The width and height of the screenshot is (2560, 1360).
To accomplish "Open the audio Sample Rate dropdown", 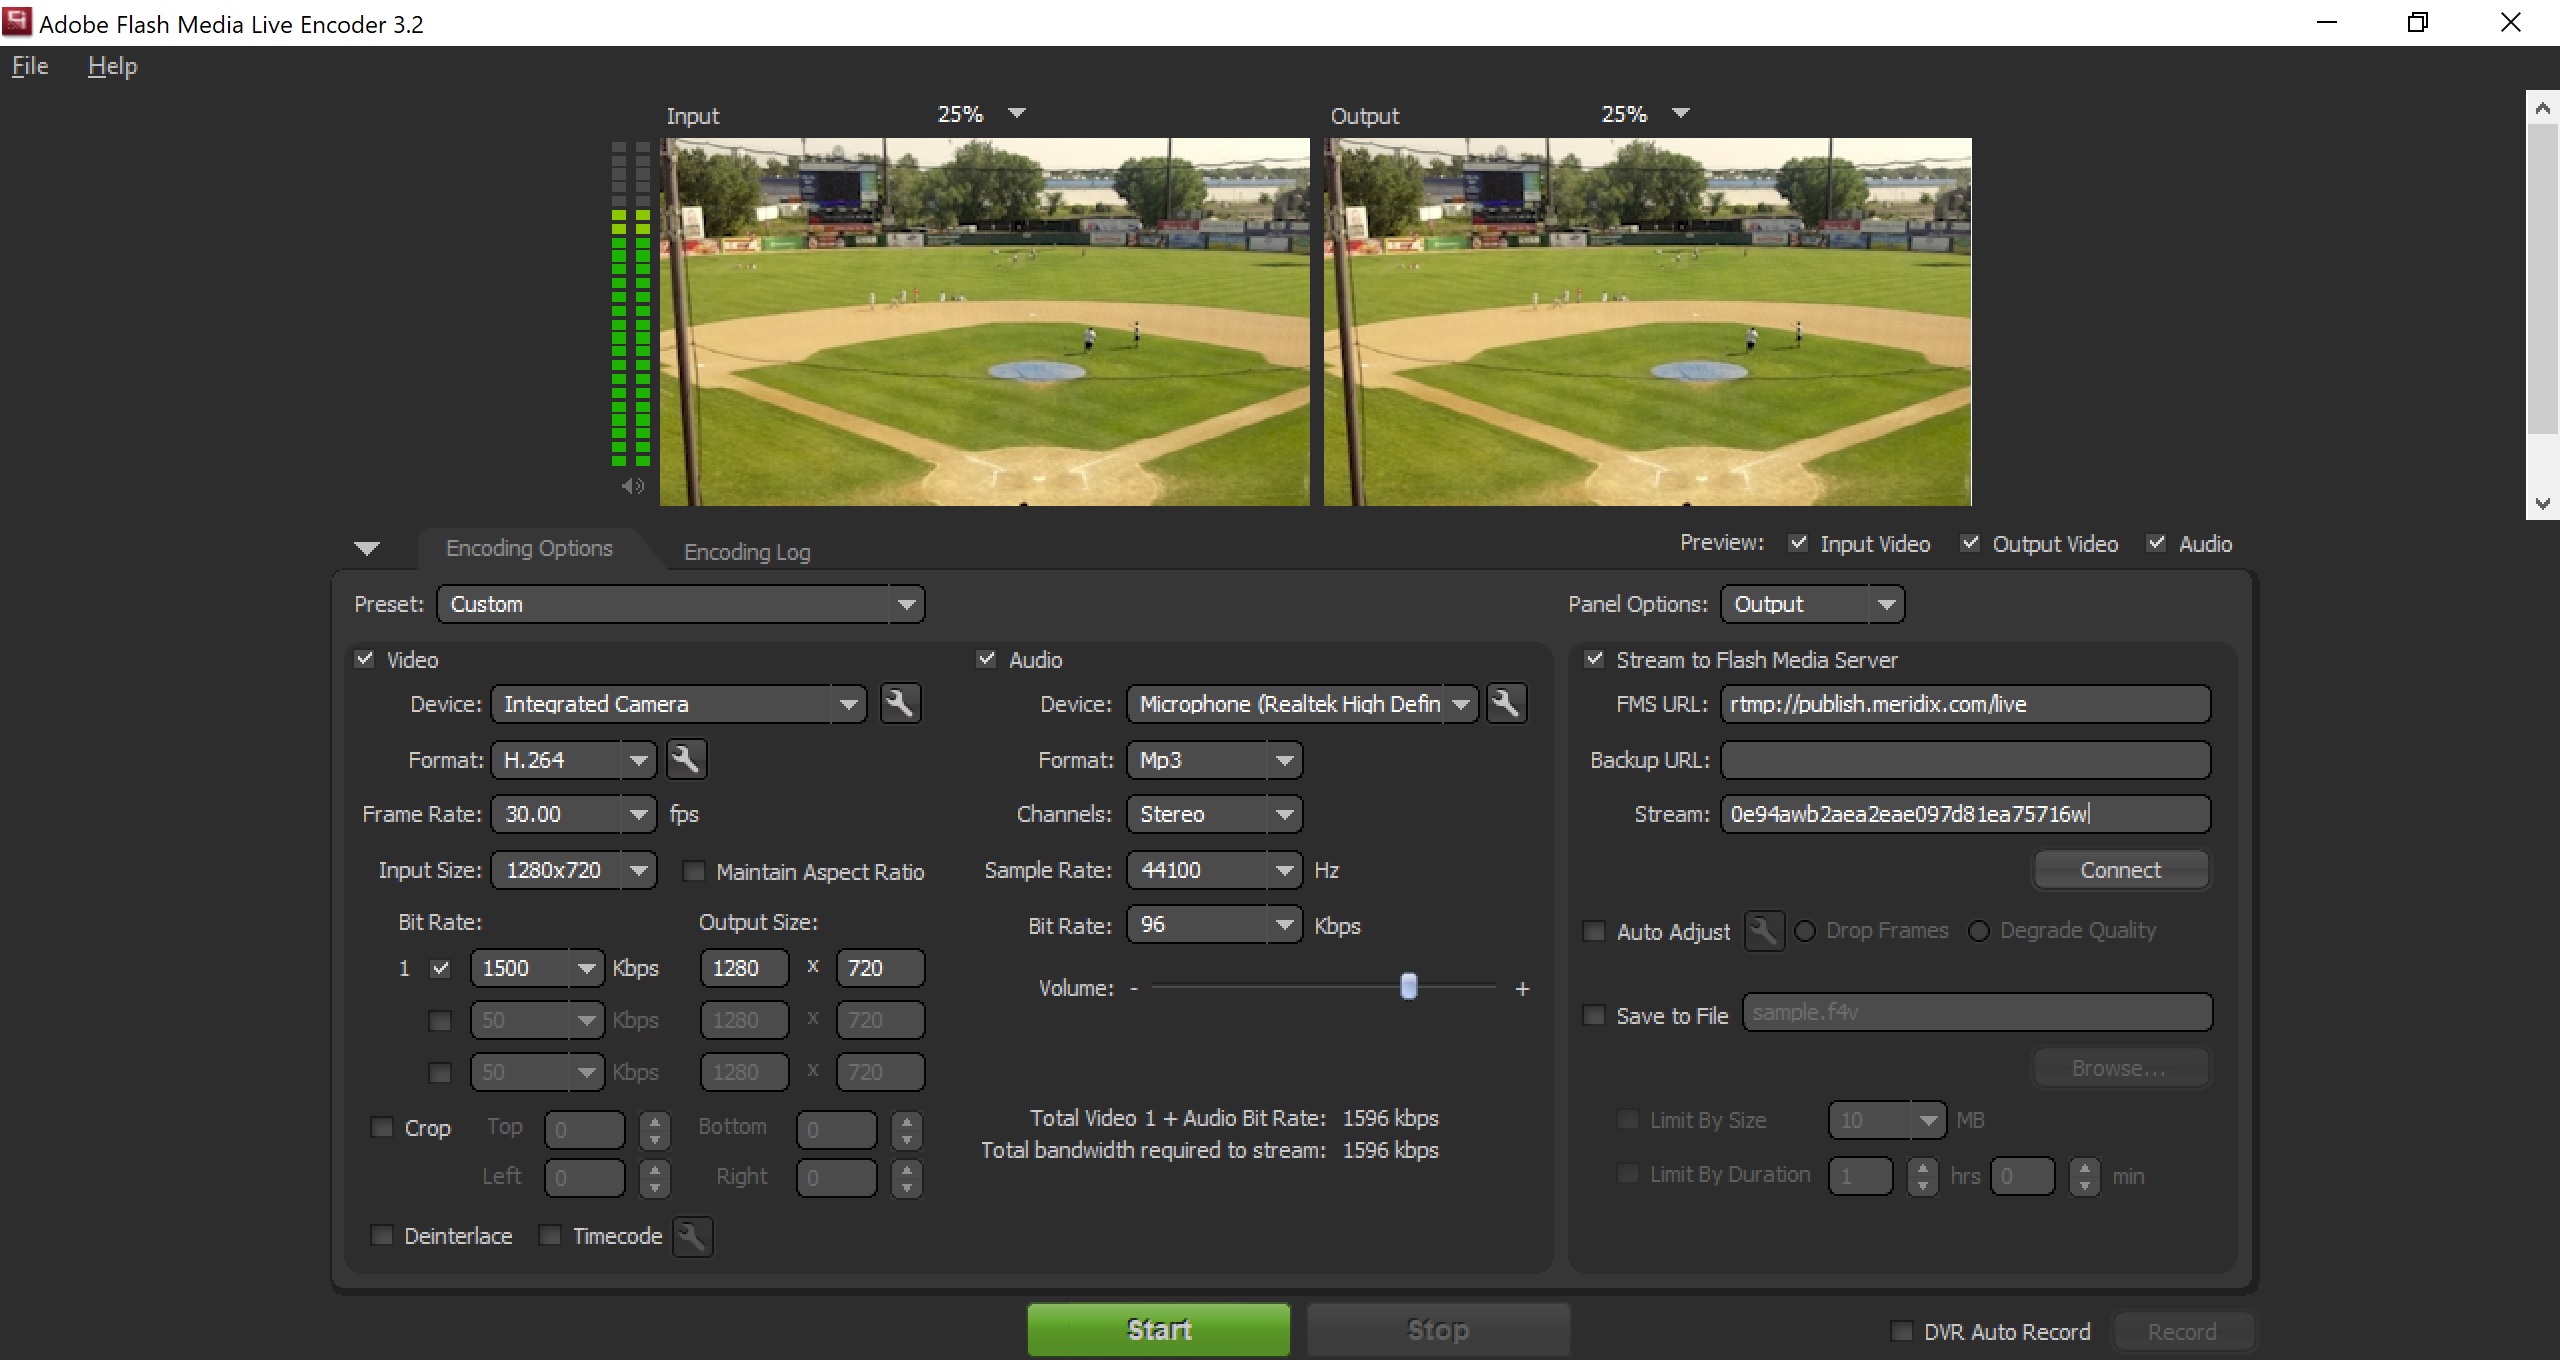I will pos(1284,870).
